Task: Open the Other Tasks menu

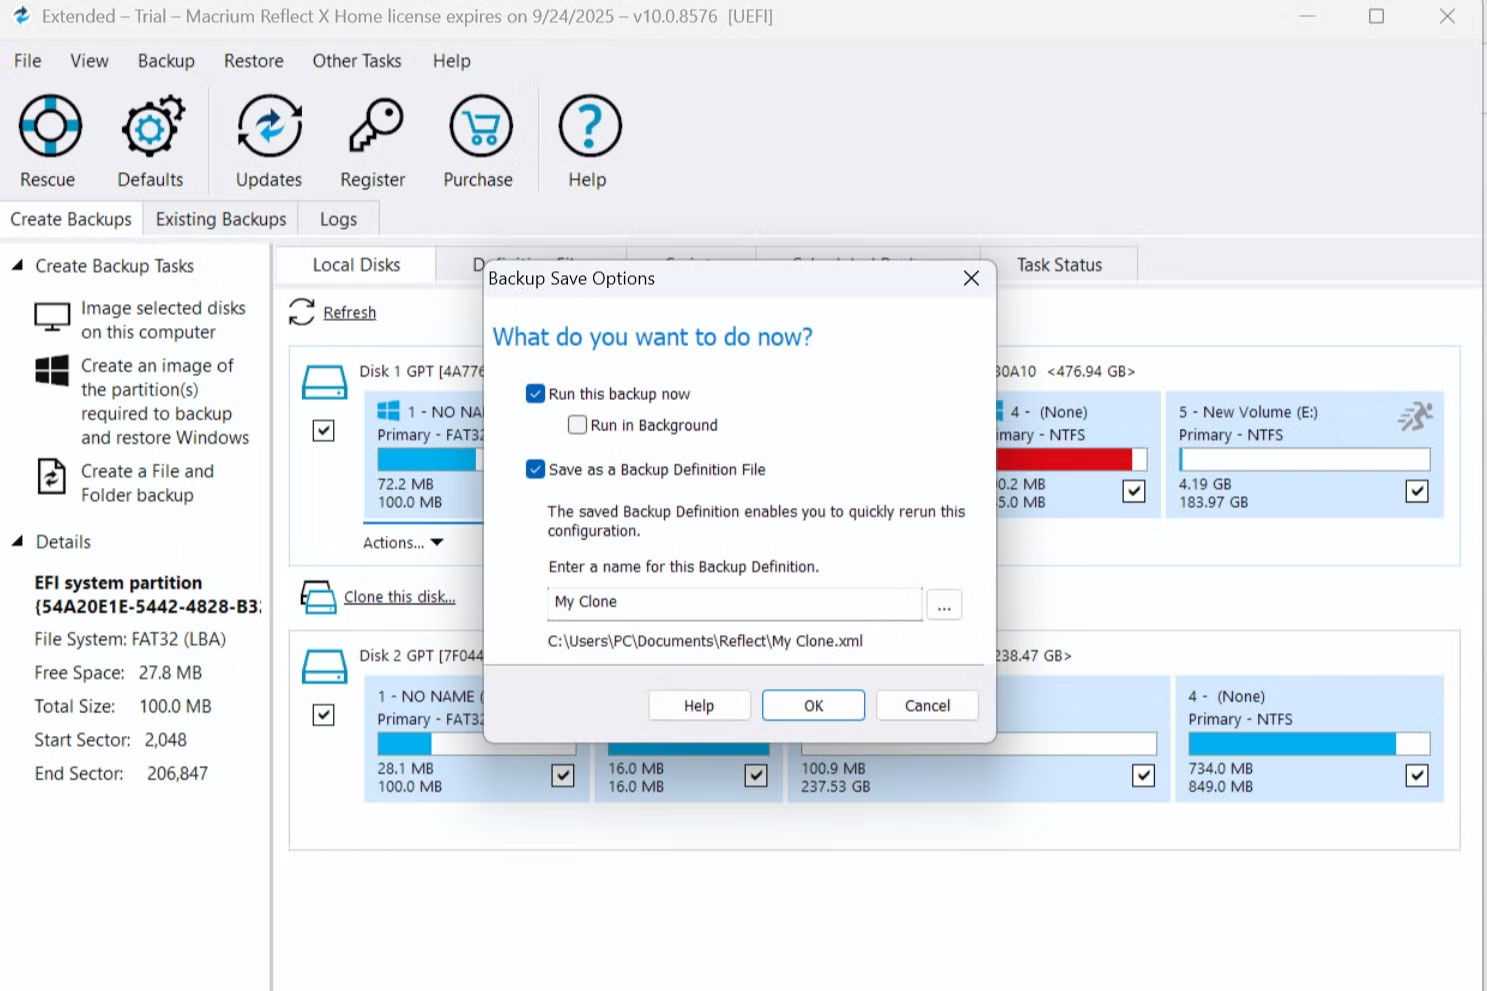Action: coord(356,61)
